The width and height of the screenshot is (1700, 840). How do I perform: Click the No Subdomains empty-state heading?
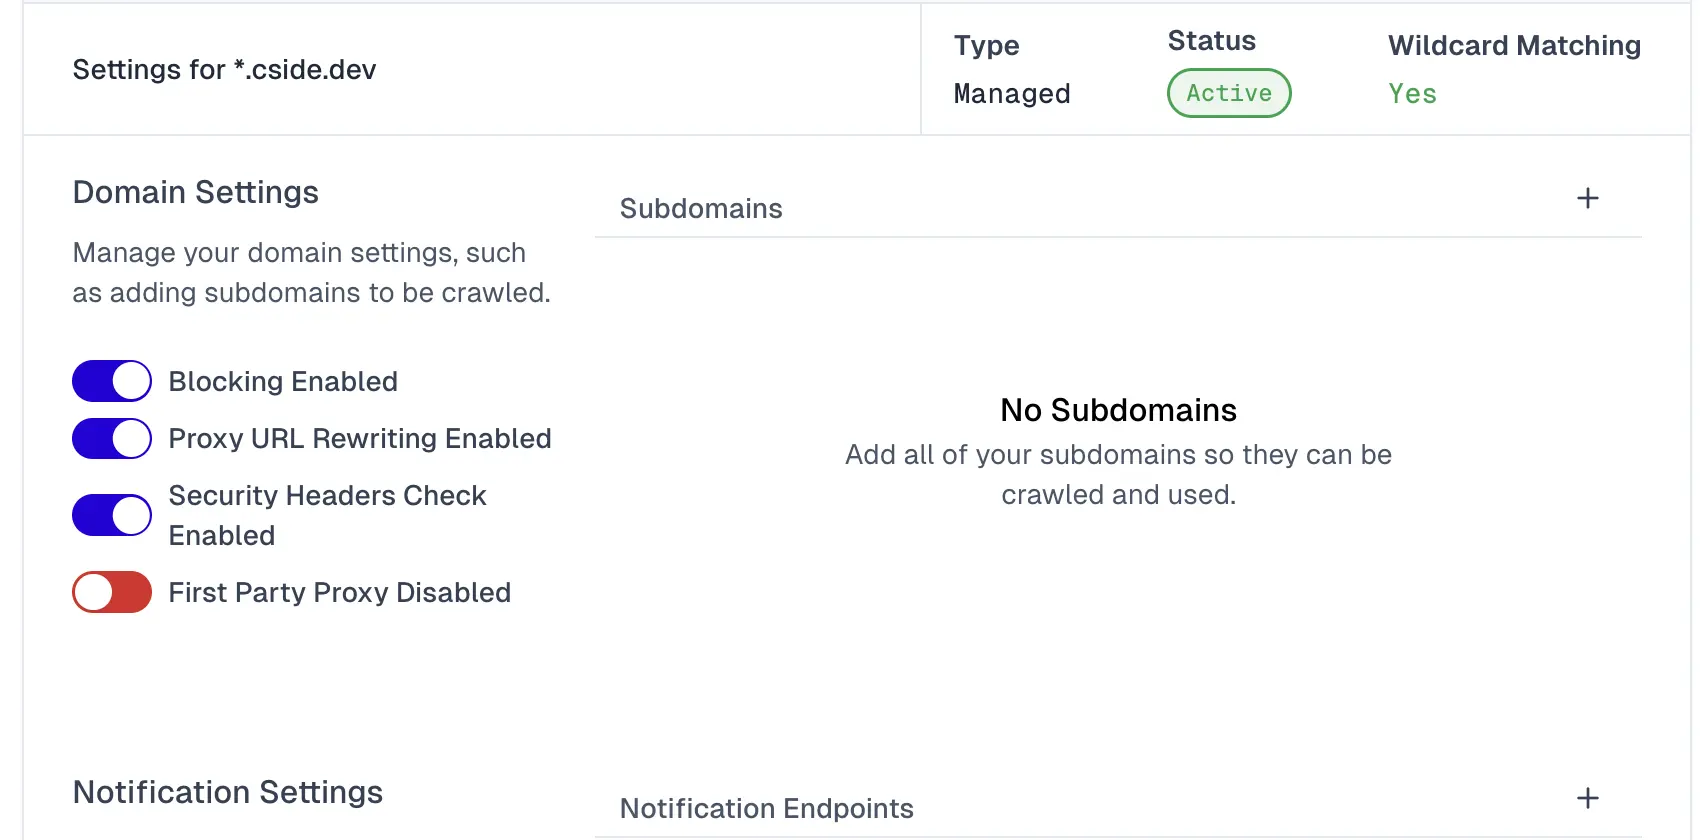coord(1118,410)
